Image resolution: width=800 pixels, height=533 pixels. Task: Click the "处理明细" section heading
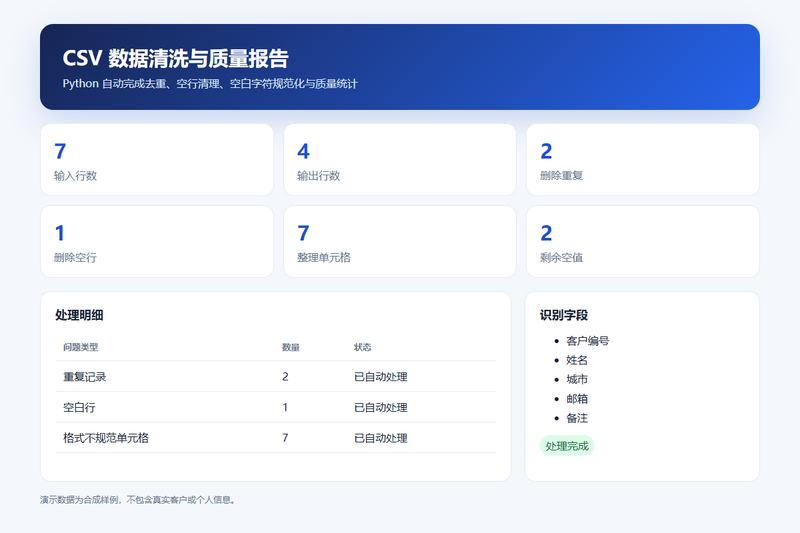[79, 315]
